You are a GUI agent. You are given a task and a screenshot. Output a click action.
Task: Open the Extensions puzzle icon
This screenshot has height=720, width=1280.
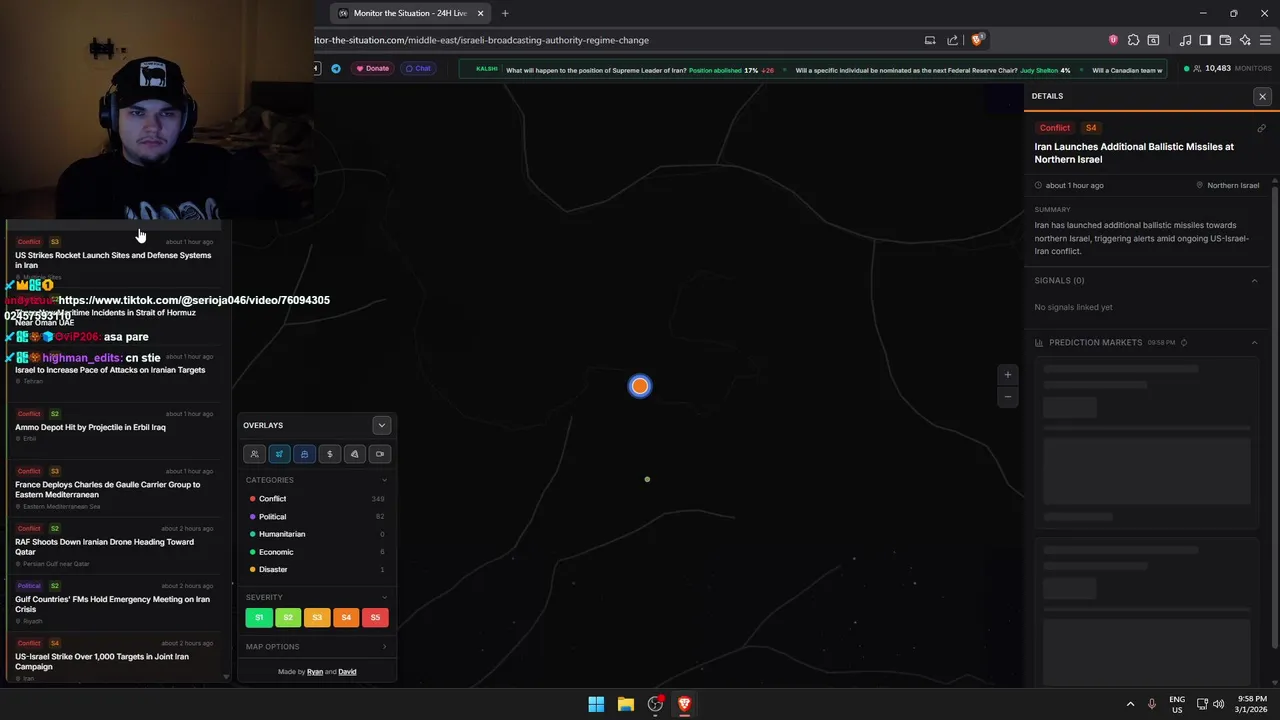1133,40
